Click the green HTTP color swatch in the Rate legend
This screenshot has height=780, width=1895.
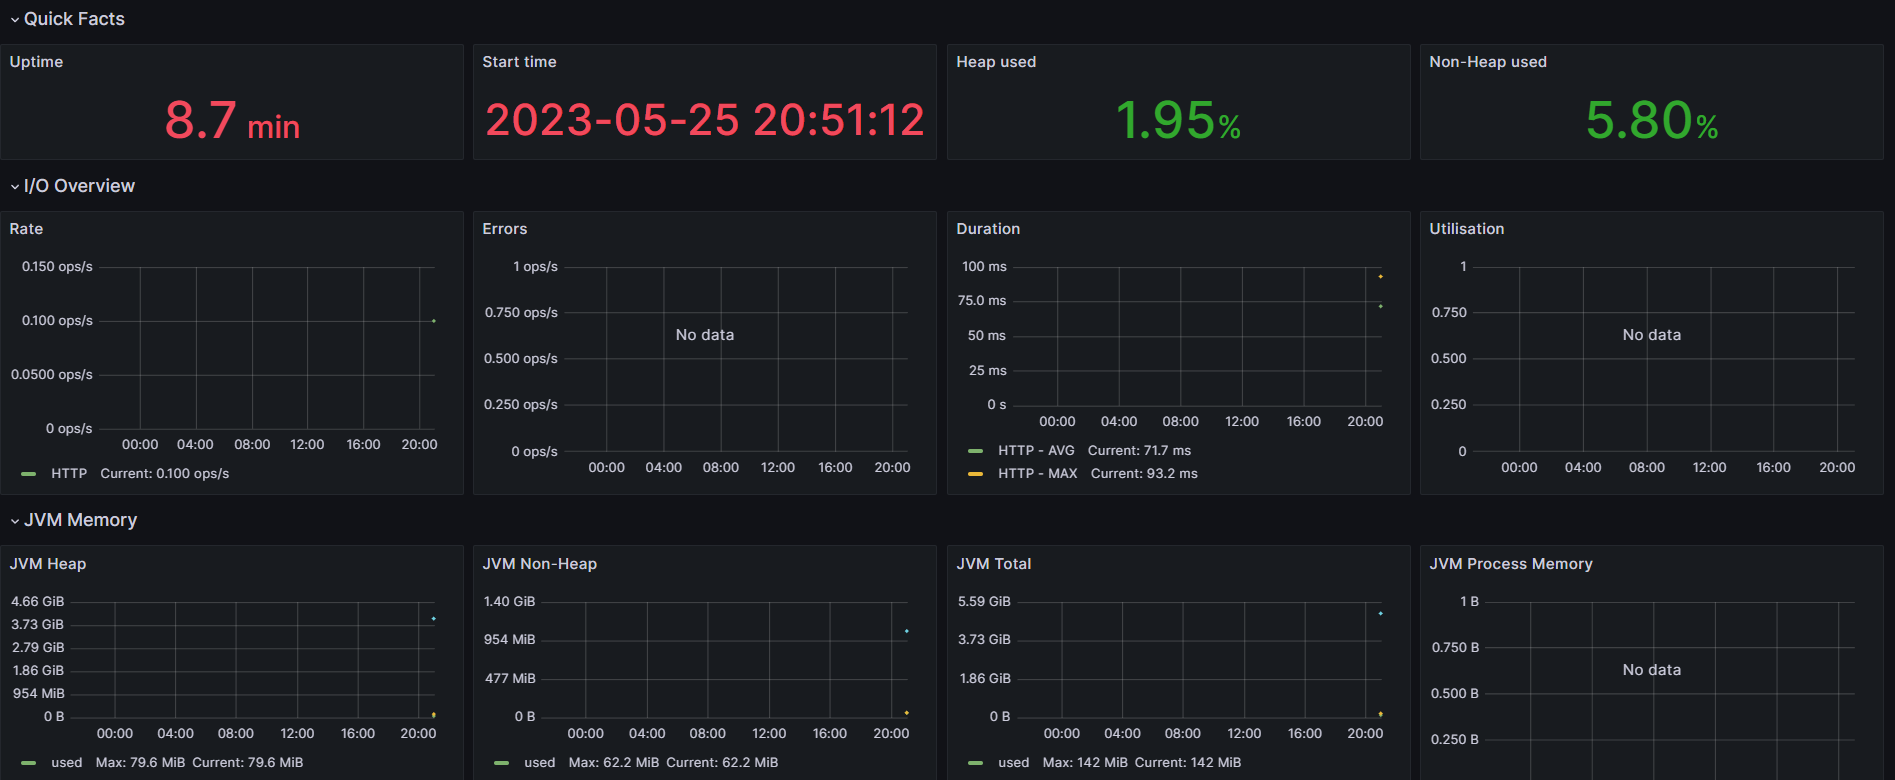point(29,474)
